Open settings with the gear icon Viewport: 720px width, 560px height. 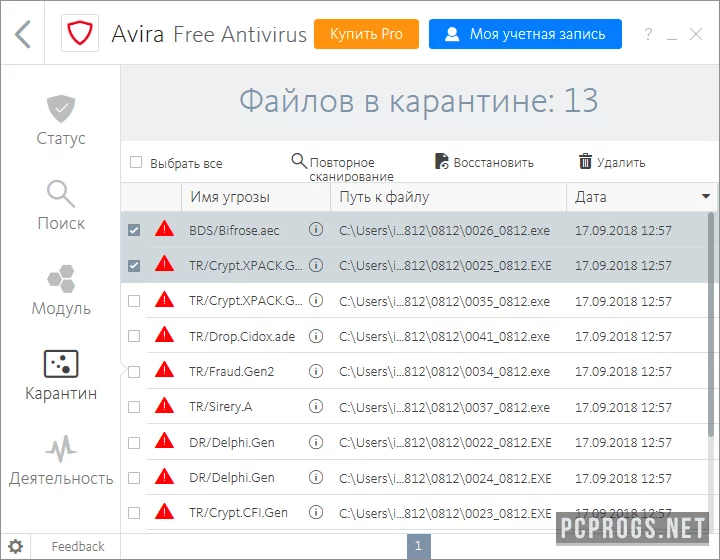tap(15, 546)
